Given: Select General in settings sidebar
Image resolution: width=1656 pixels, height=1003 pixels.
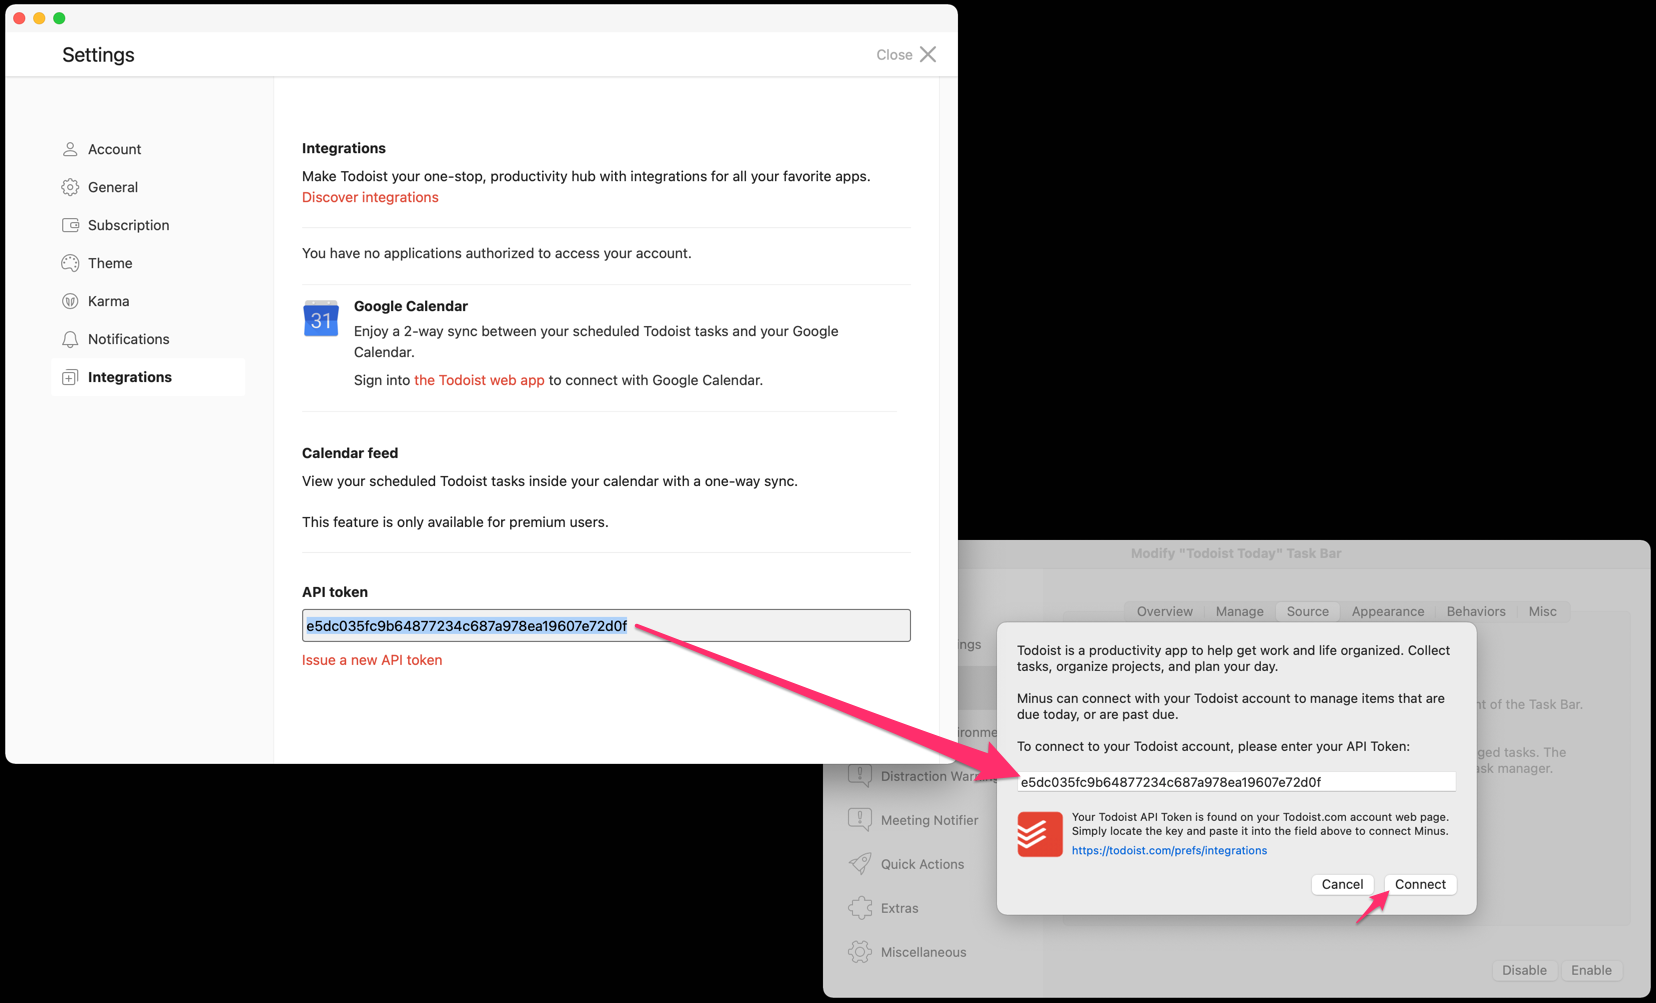Looking at the screenshot, I should [147, 187].
